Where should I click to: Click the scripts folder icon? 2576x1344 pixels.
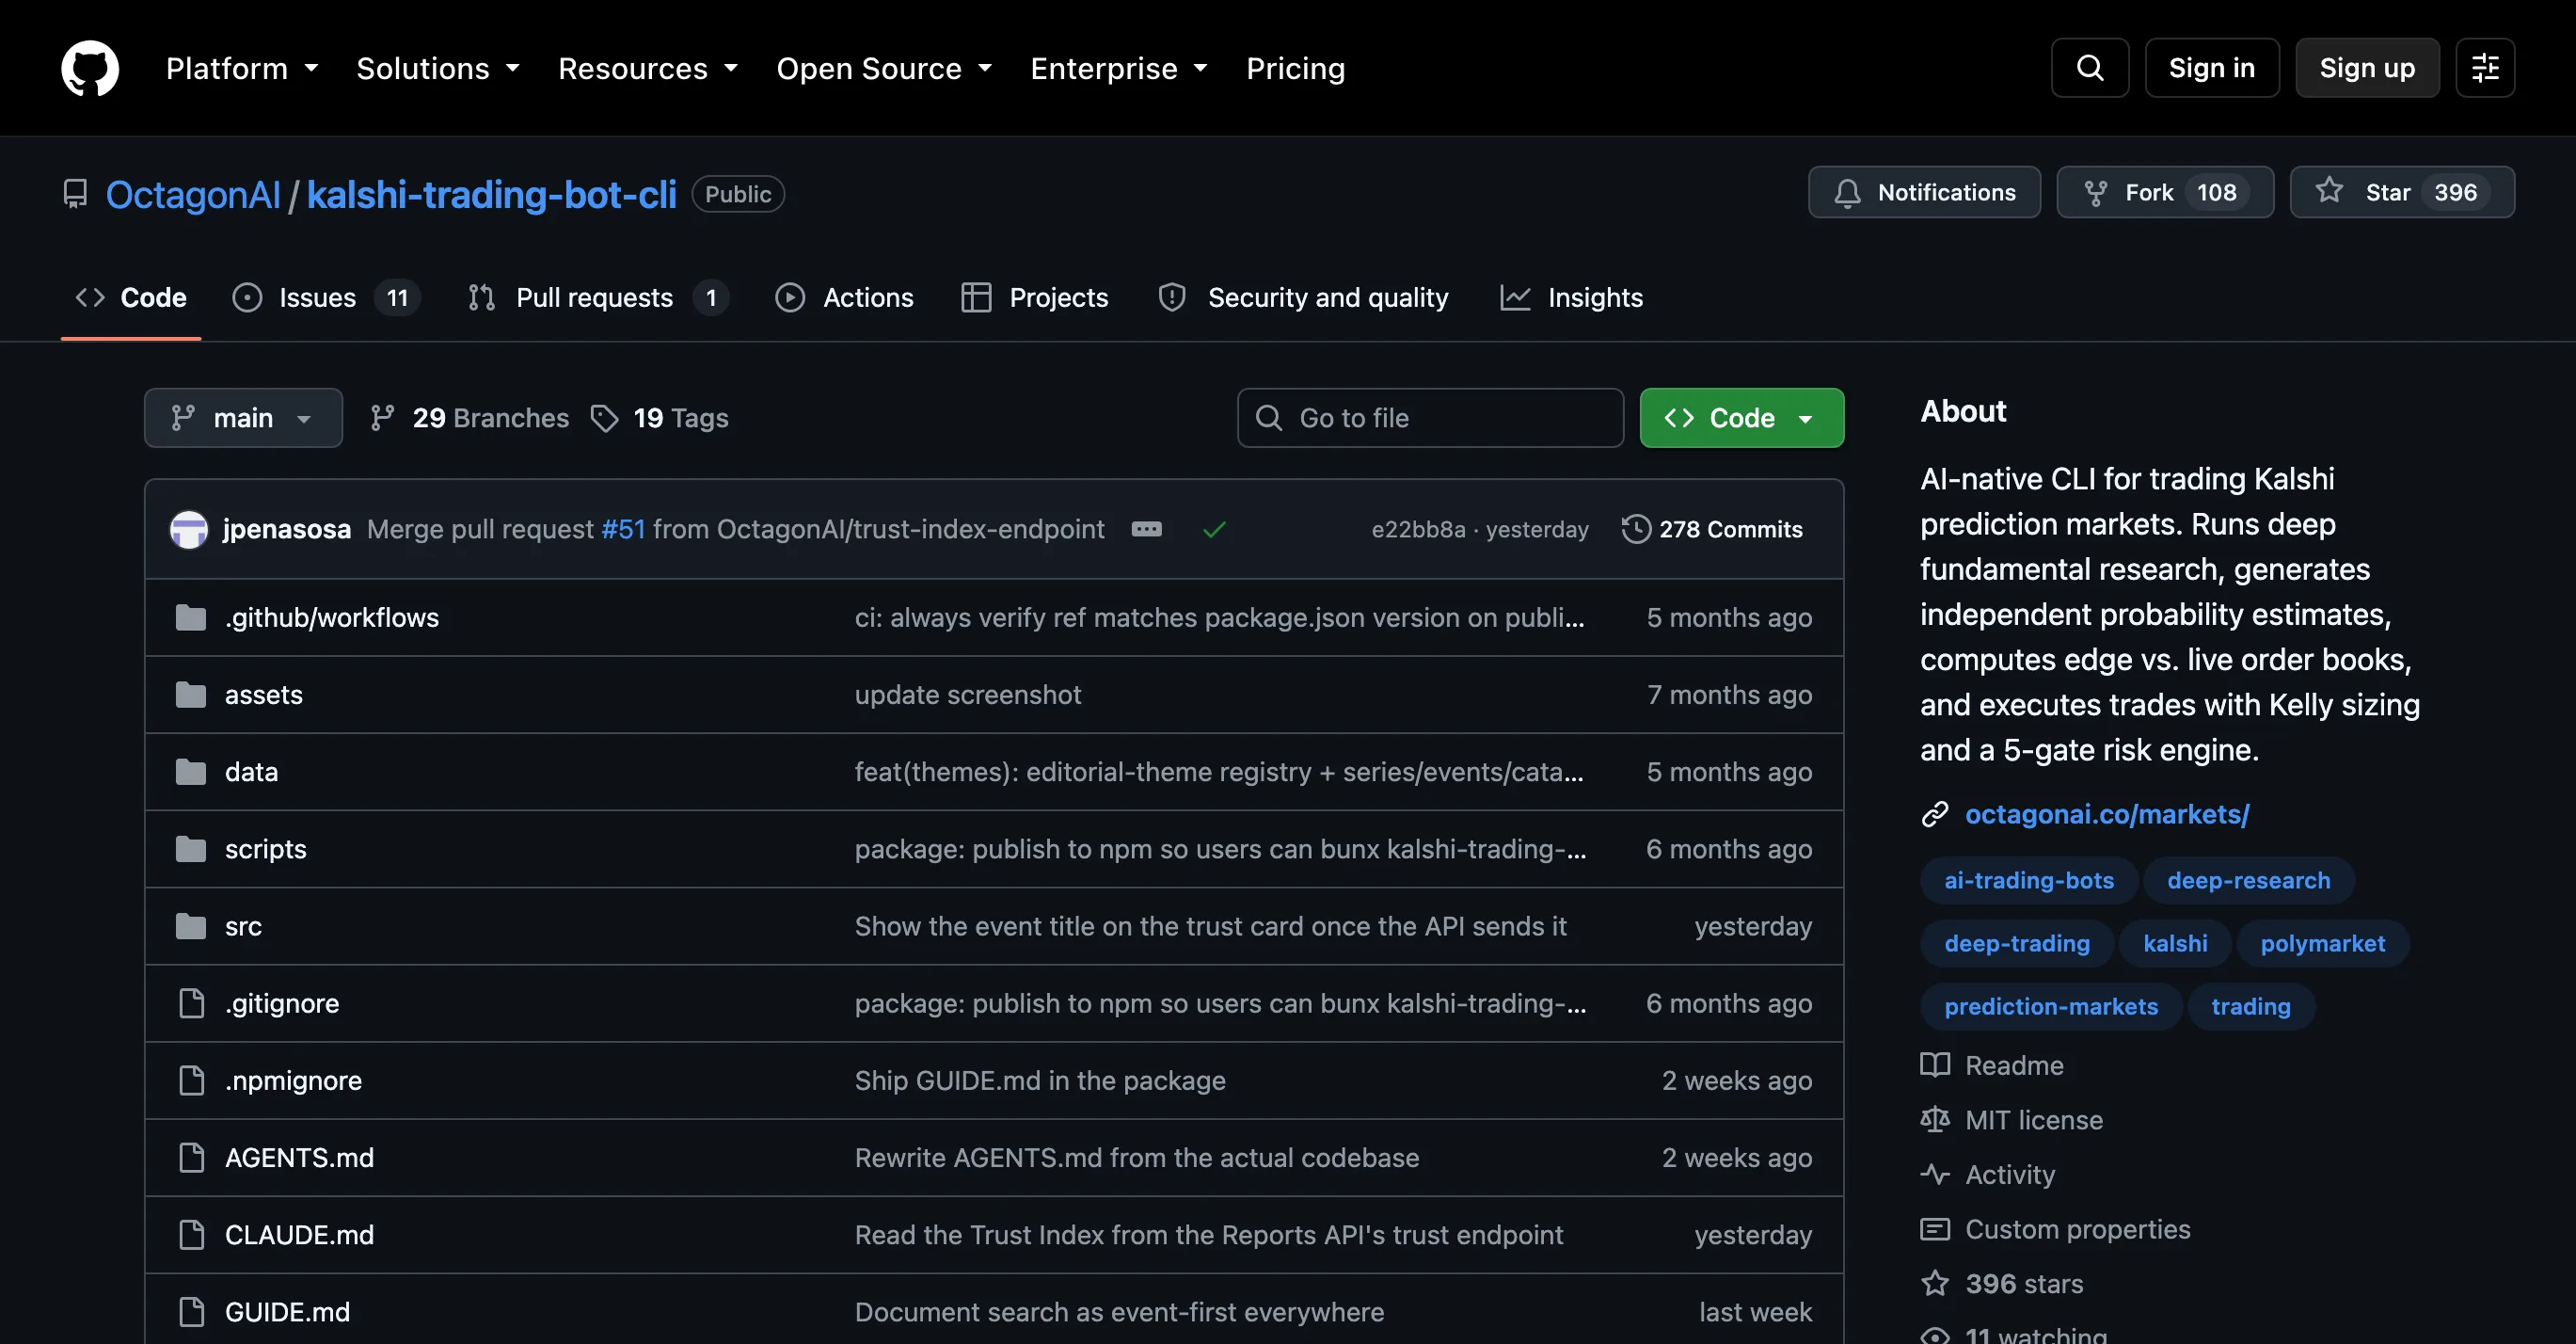coord(190,848)
